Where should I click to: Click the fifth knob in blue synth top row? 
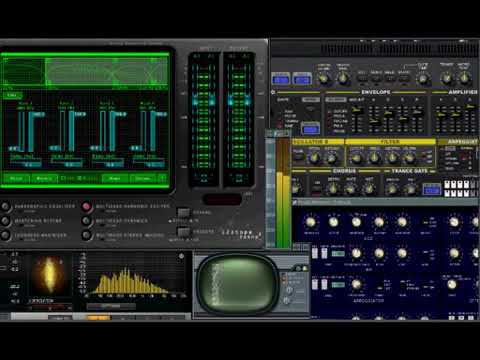click(x=402, y=222)
